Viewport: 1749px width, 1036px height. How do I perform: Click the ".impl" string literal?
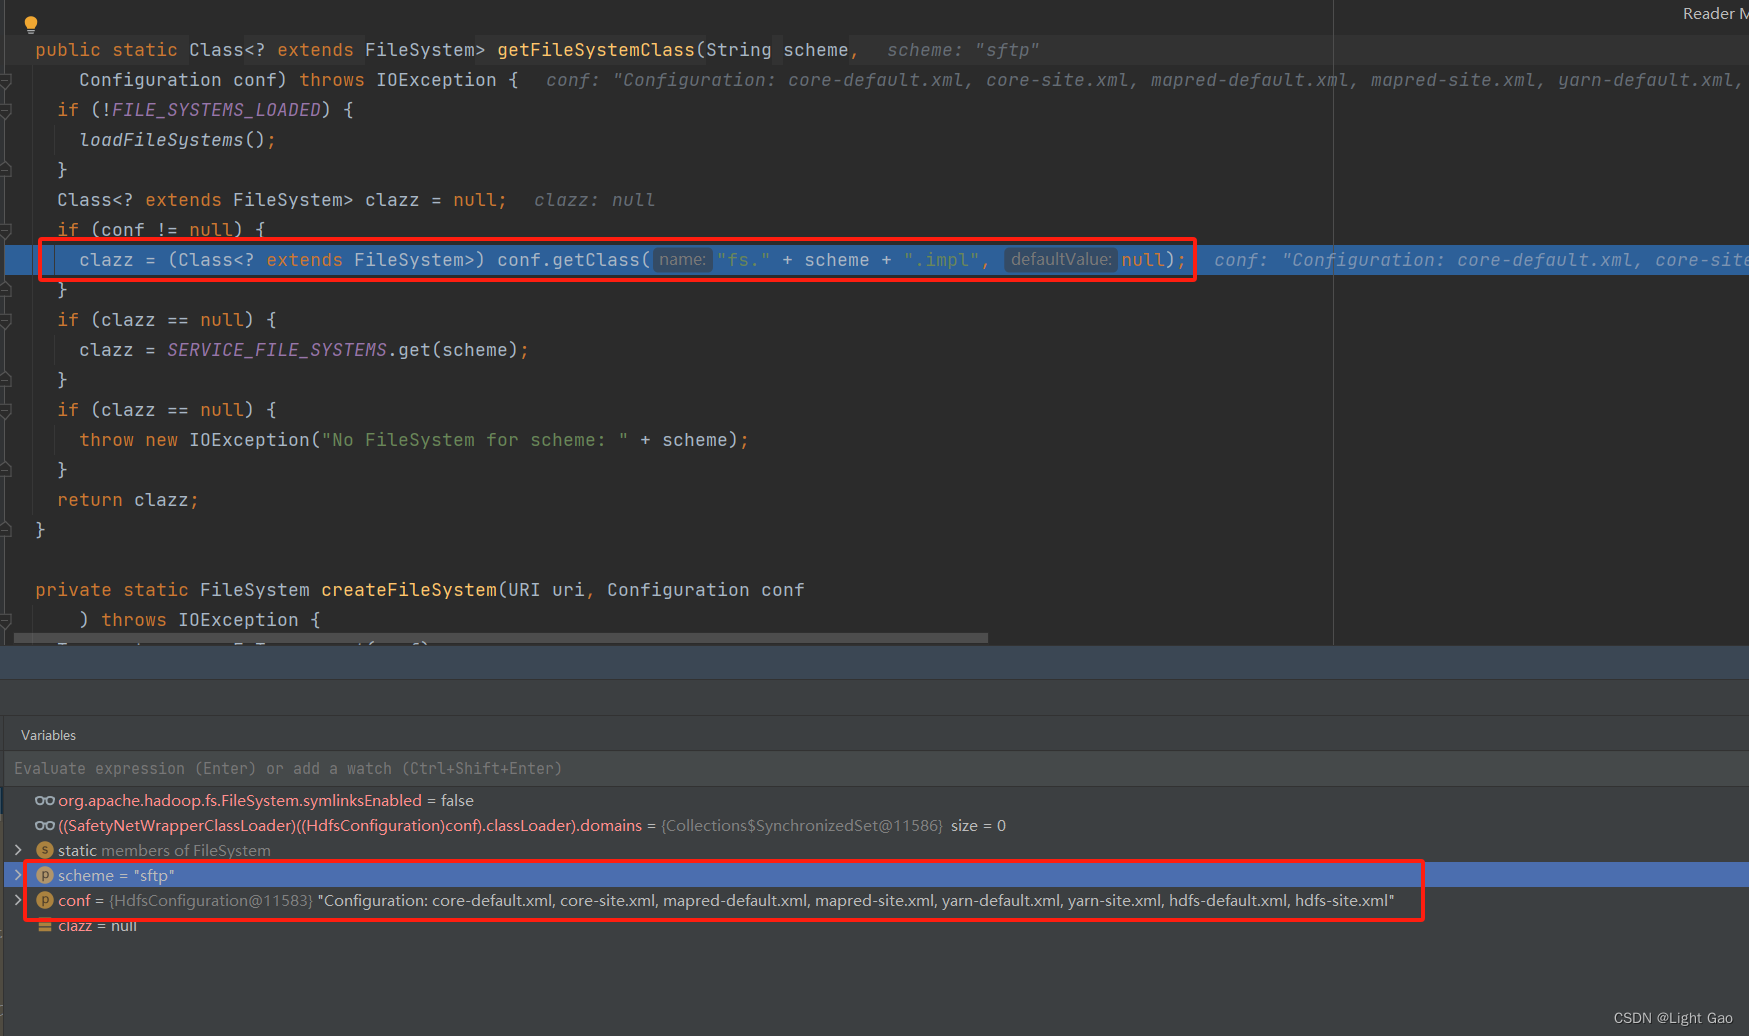point(941,260)
